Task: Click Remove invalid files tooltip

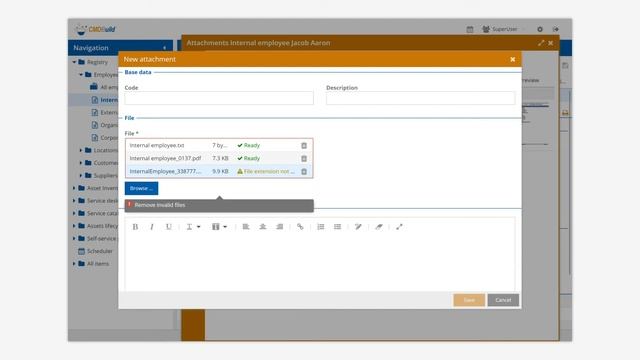Action: (219, 205)
